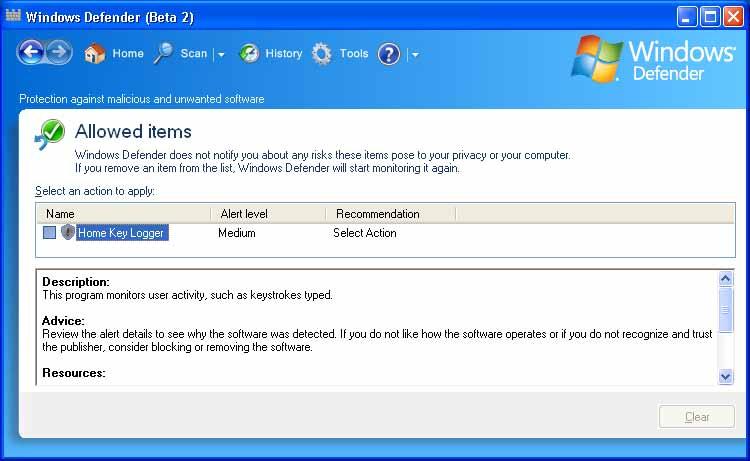Close the Windows Defender window
The width and height of the screenshot is (750, 461).
[733, 17]
